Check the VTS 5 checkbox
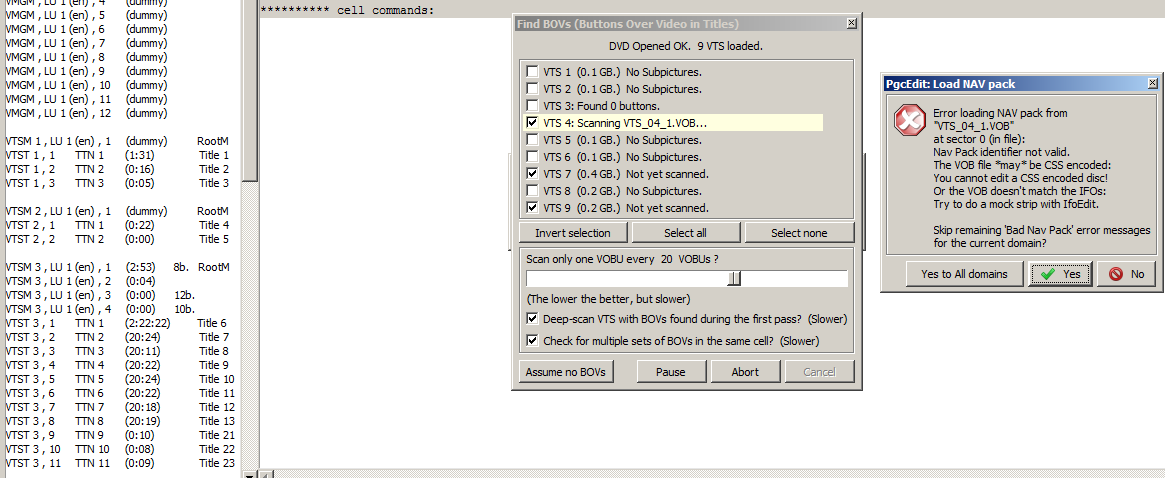The image size is (1165, 478). point(532,140)
